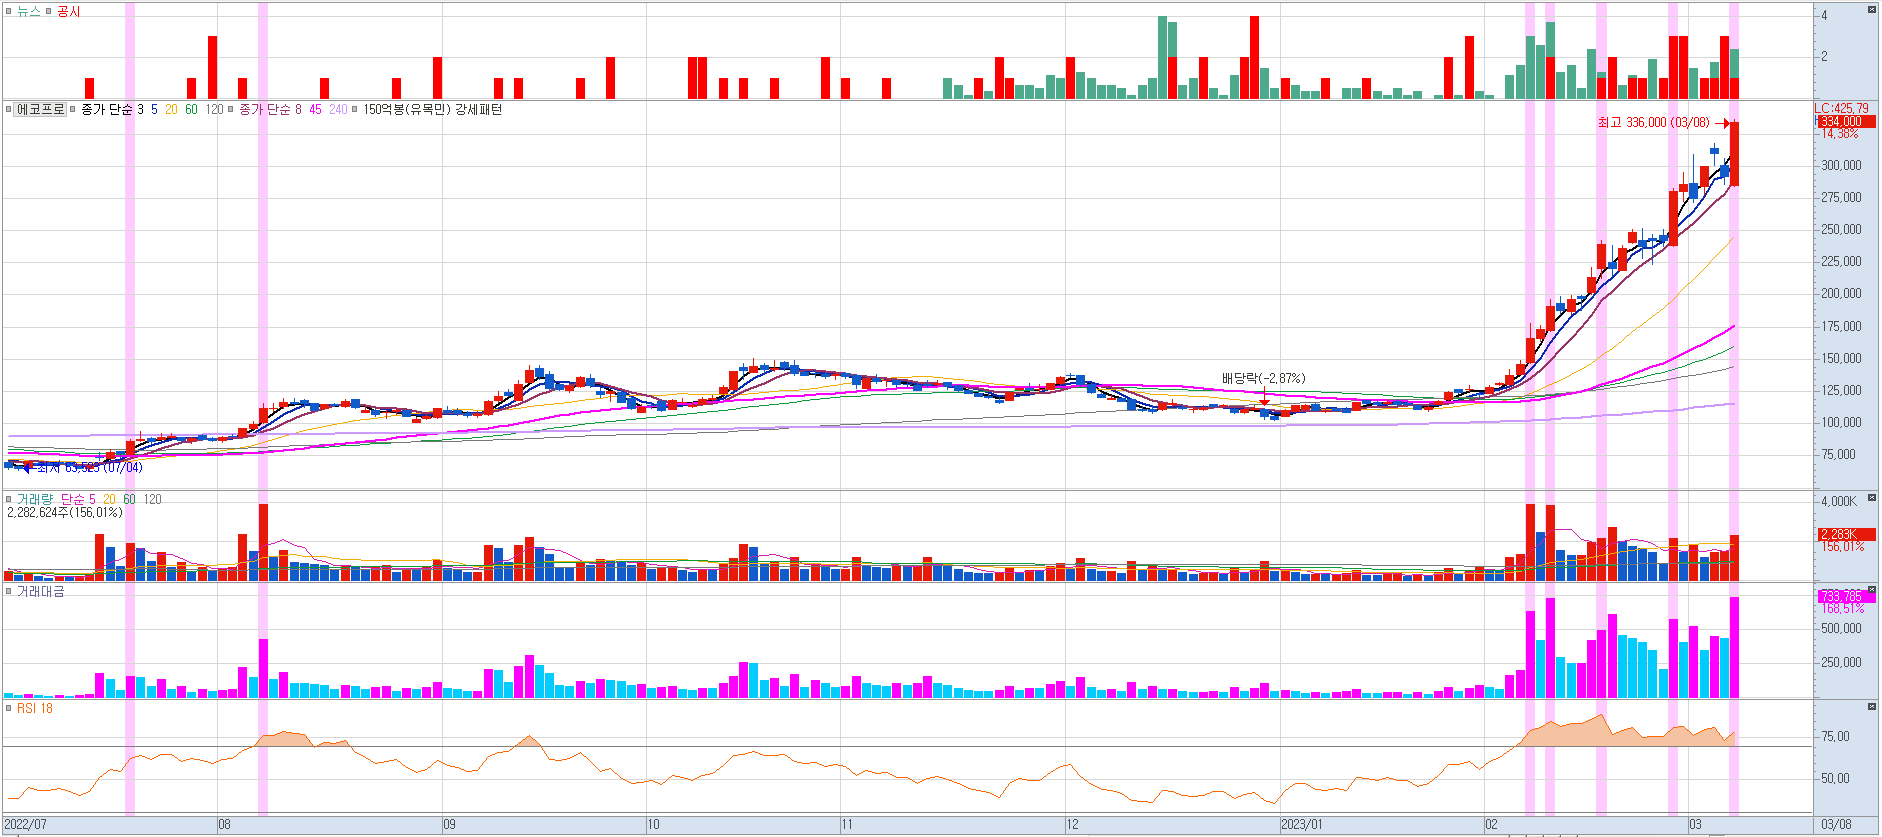Toggle the marker before 종가 단순 8
The width and height of the screenshot is (1882, 837).
pyautogui.click(x=231, y=110)
